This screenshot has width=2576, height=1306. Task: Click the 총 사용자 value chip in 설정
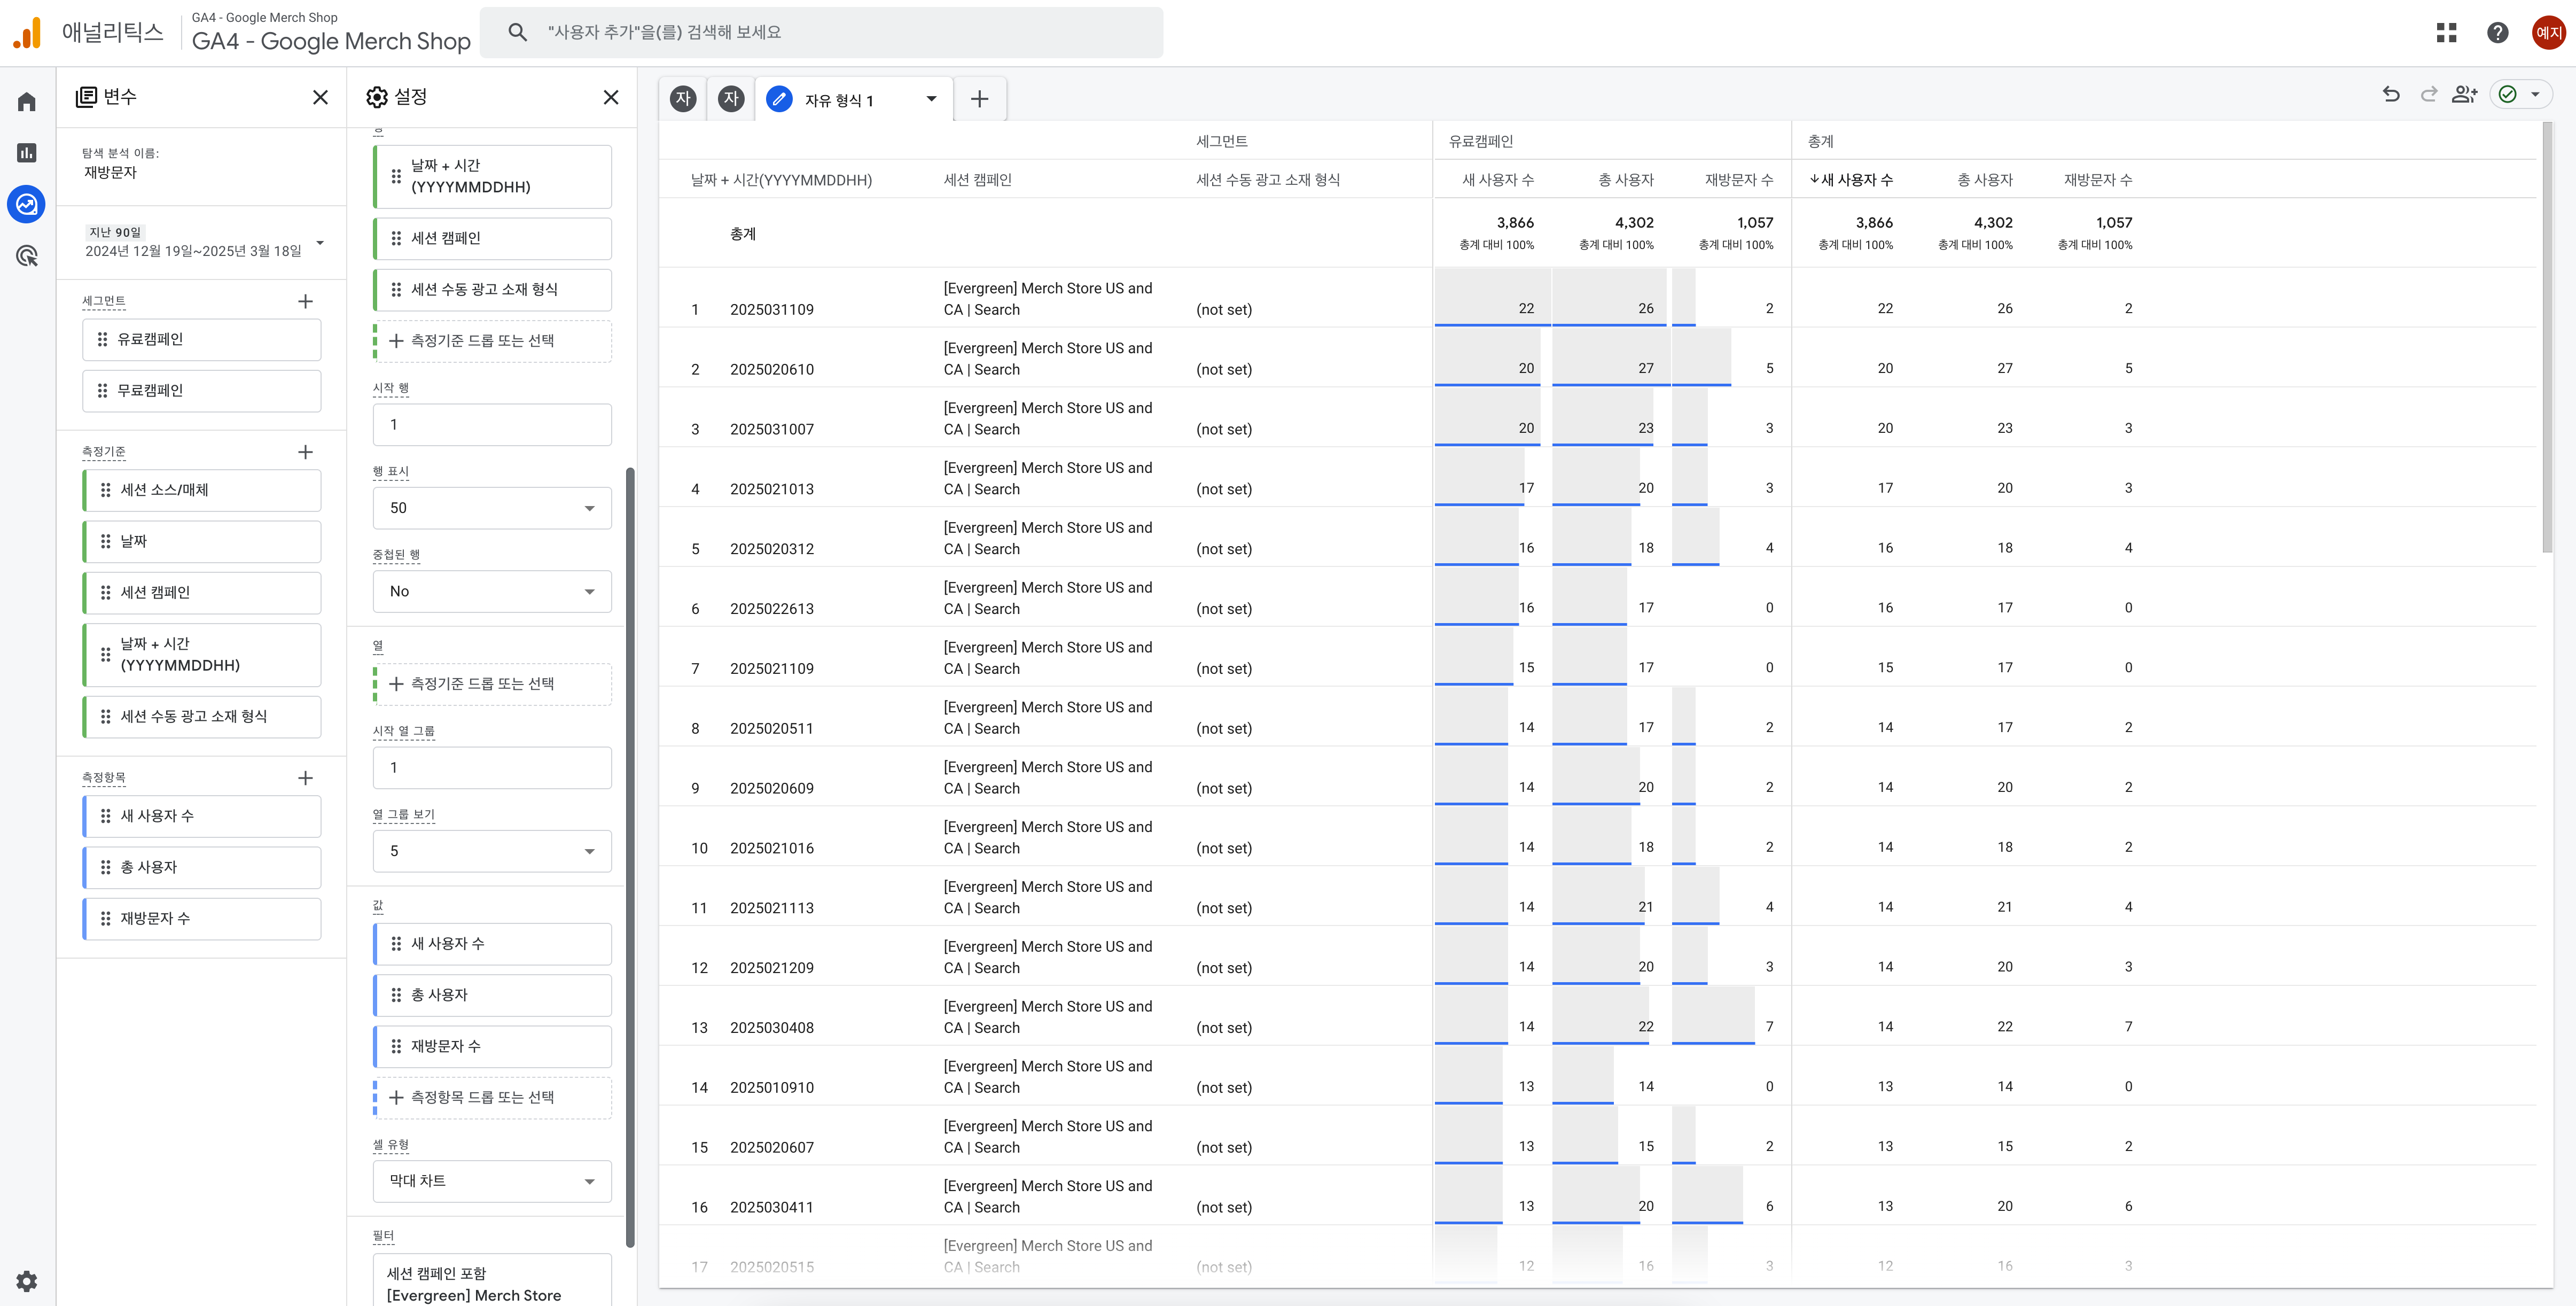[492, 995]
